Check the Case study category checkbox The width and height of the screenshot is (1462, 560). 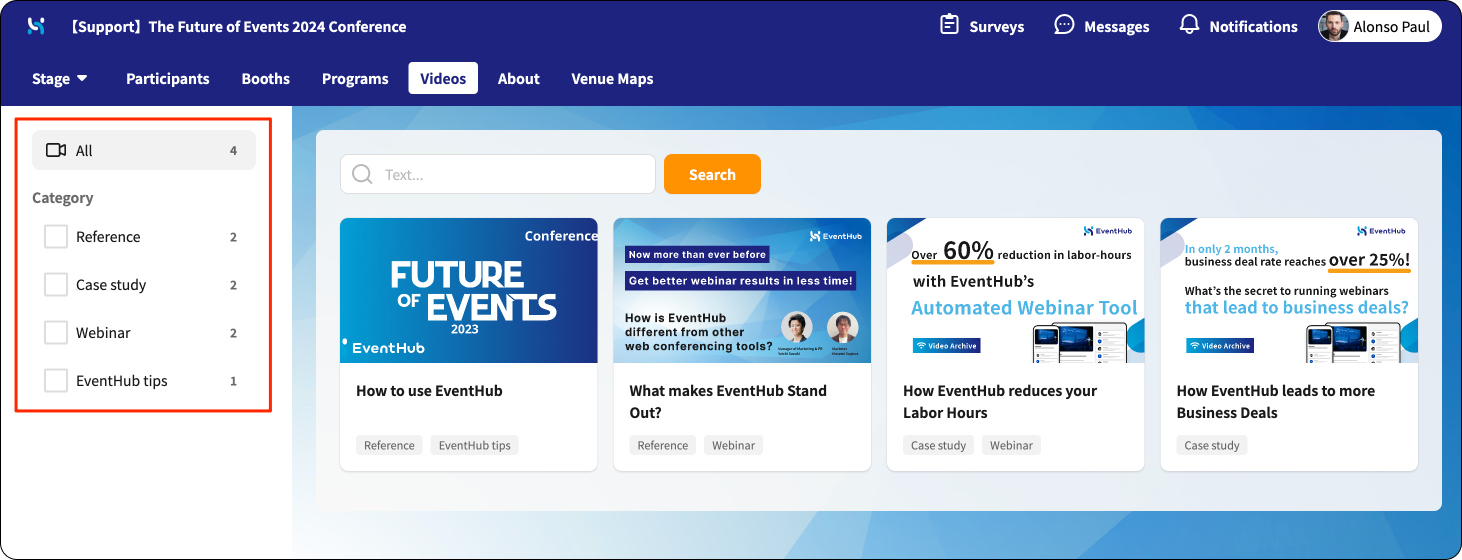pos(56,285)
